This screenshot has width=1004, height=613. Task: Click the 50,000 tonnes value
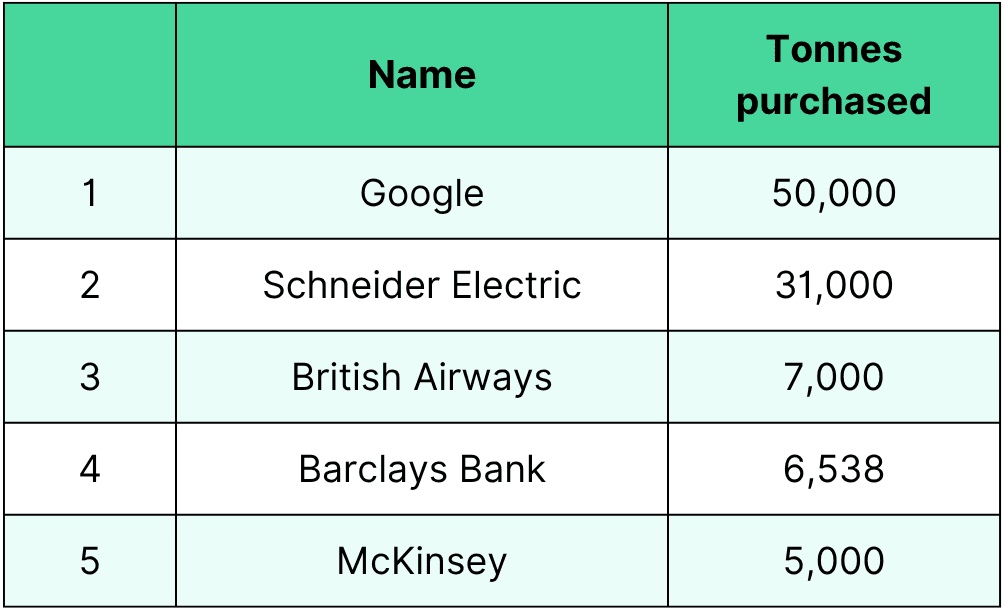tap(834, 193)
